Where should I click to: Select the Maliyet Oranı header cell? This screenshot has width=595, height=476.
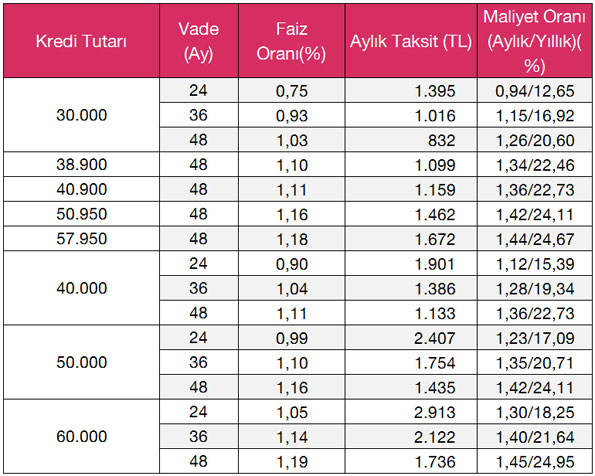pyautogui.click(x=535, y=41)
